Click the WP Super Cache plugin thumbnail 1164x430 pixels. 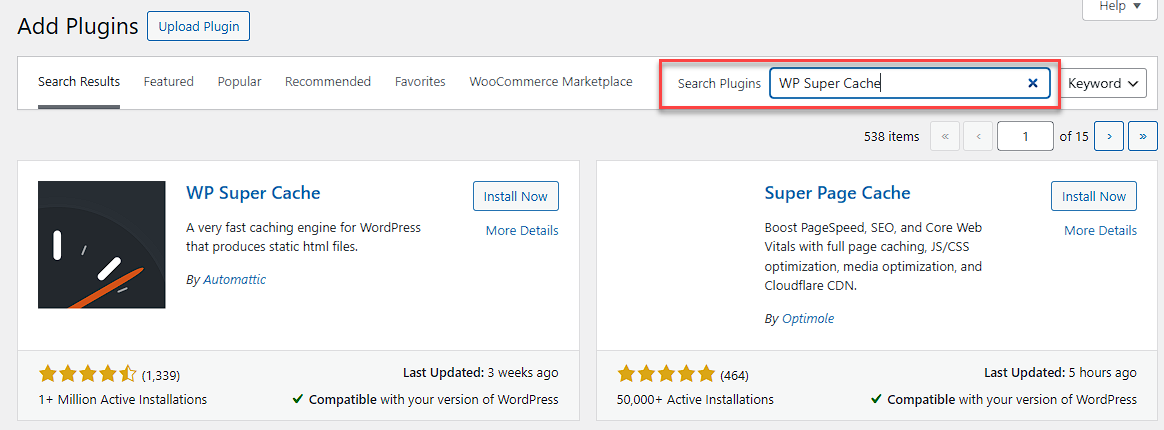(x=101, y=245)
